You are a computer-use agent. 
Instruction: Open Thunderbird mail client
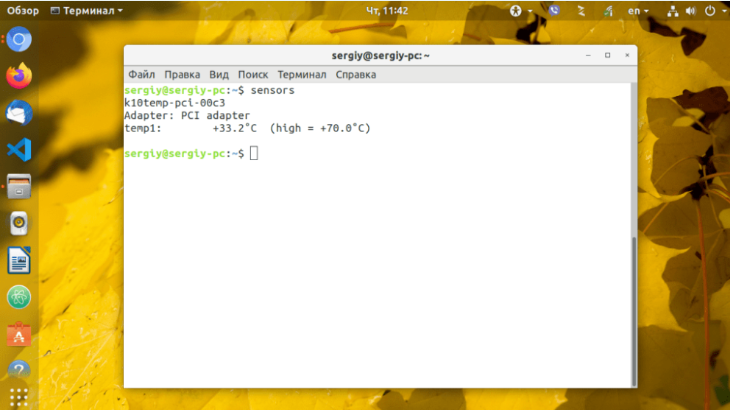tap(19, 113)
